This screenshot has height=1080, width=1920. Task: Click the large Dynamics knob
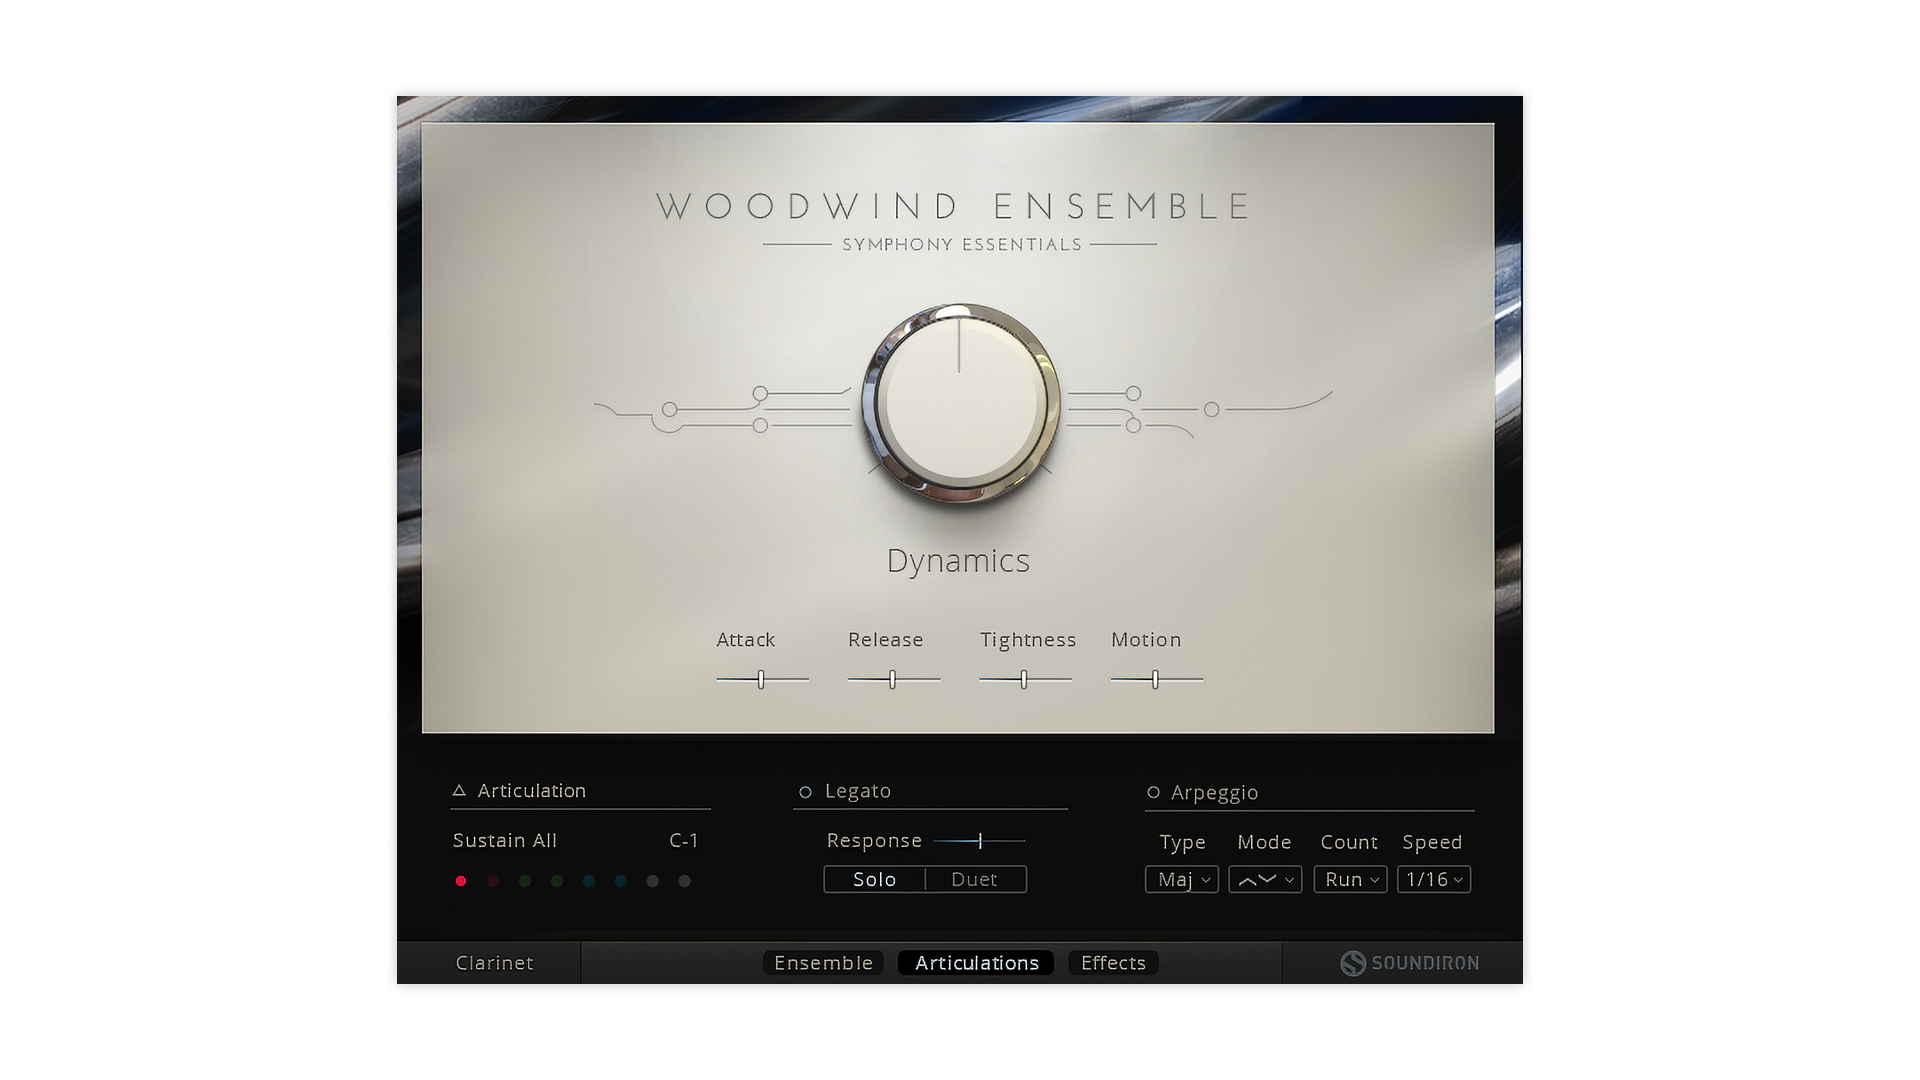[959, 402]
